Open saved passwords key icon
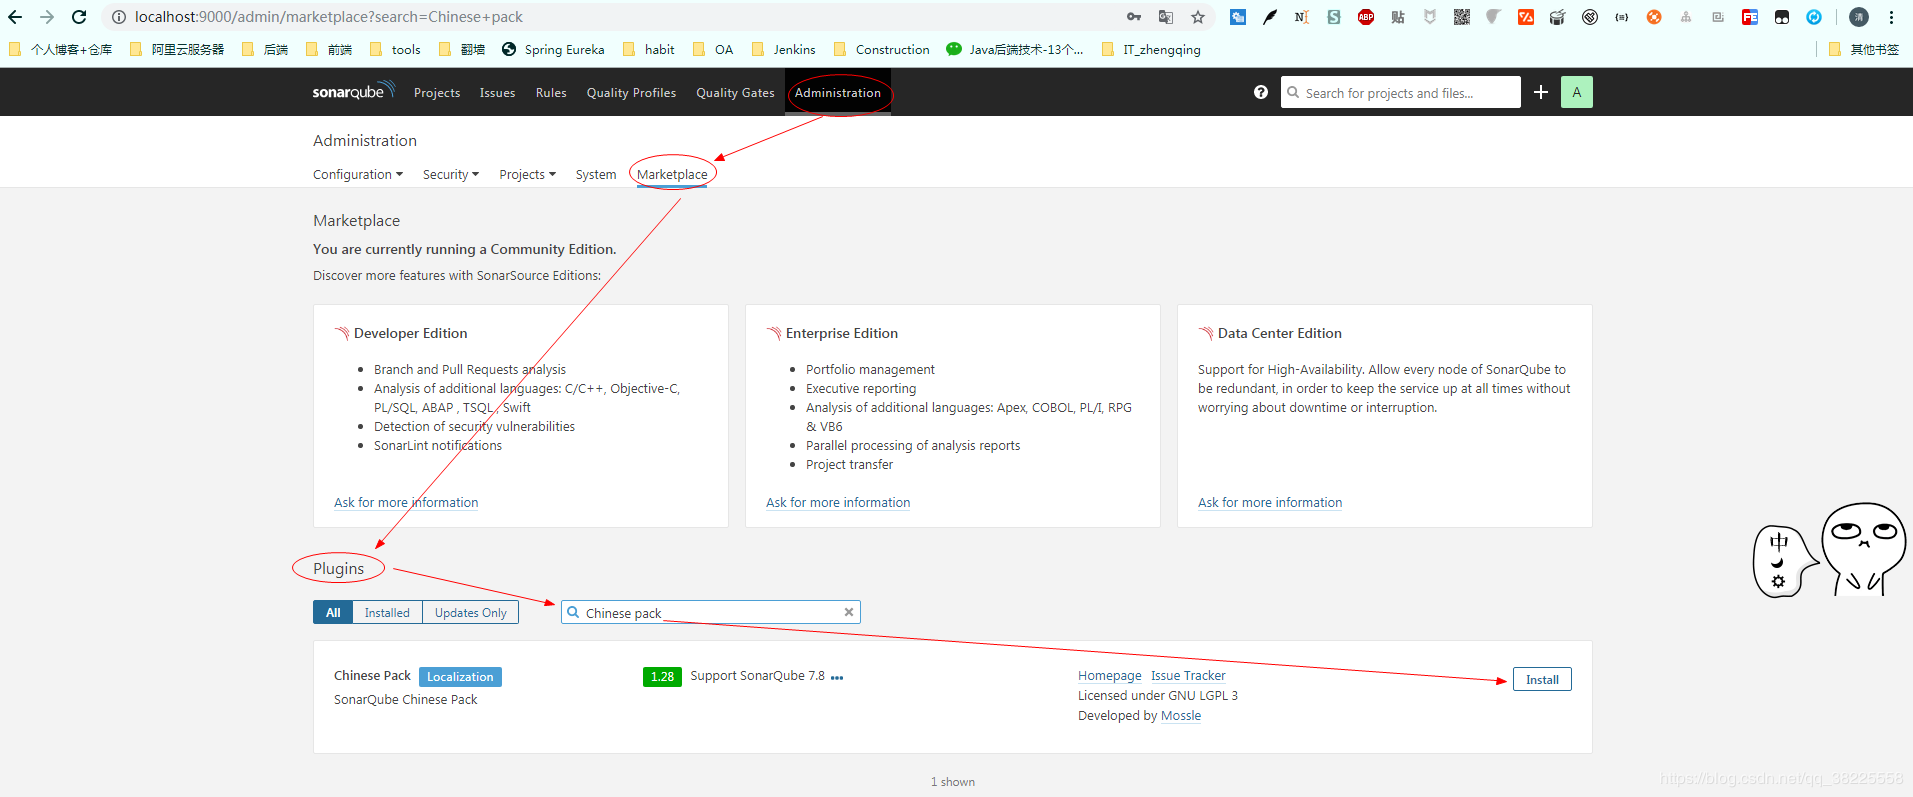 pos(1134,17)
